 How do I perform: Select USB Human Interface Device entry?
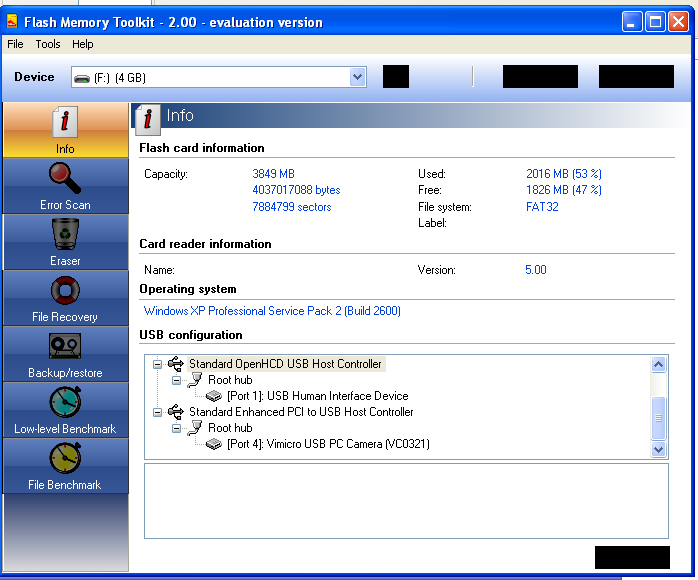[317, 396]
